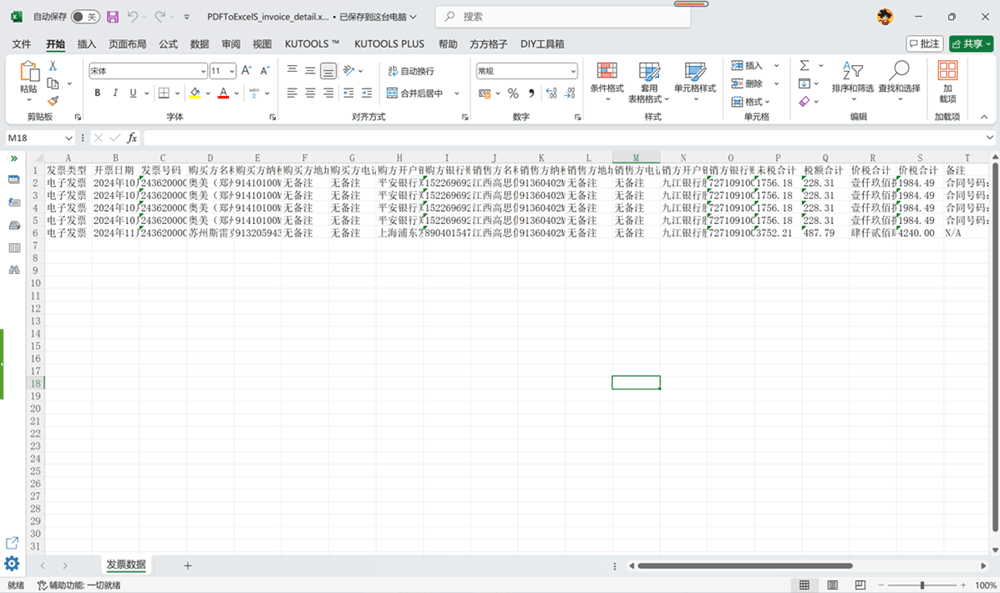Click the zoom slider handle
Image resolution: width=1000 pixels, height=593 pixels.
click(x=922, y=585)
